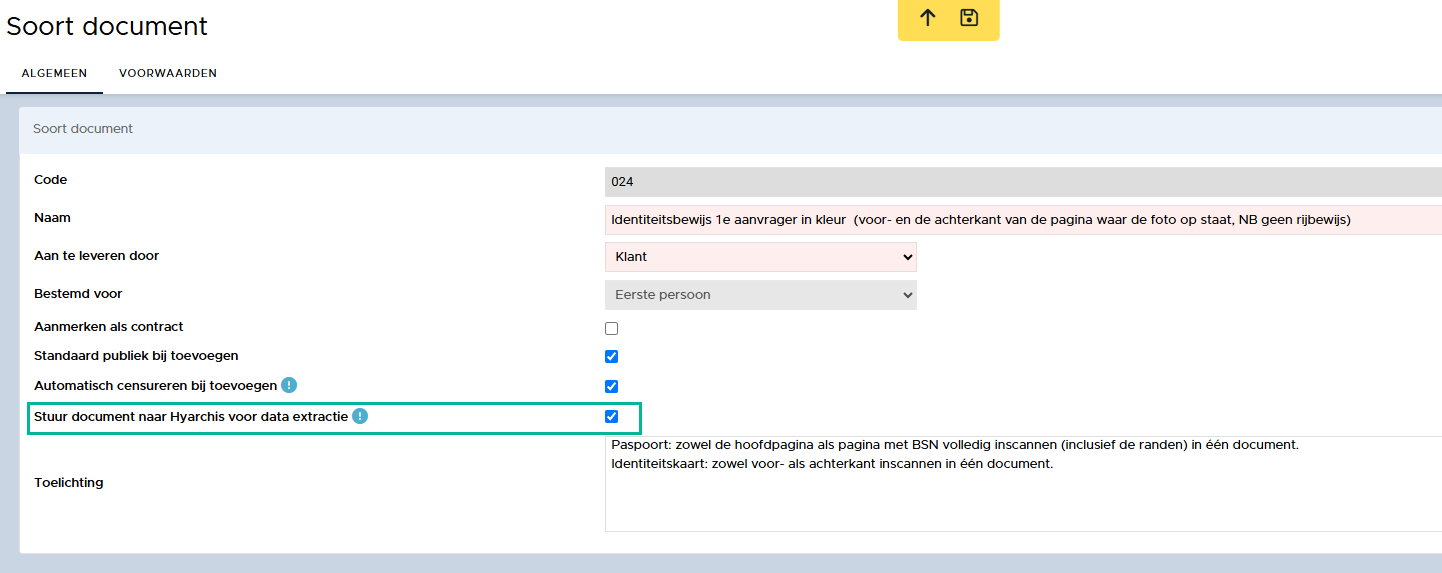Click the Code label
The width and height of the screenshot is (1442, 573).
click(x=51, y=179)
